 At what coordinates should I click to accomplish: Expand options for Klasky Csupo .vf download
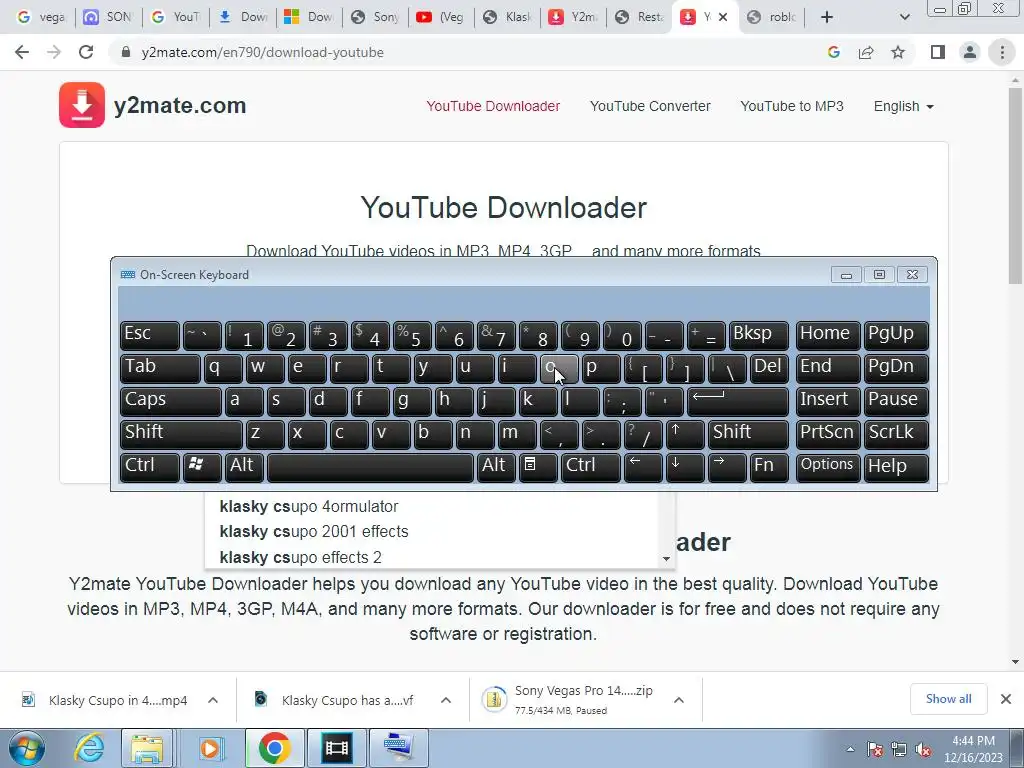[446, 700]
